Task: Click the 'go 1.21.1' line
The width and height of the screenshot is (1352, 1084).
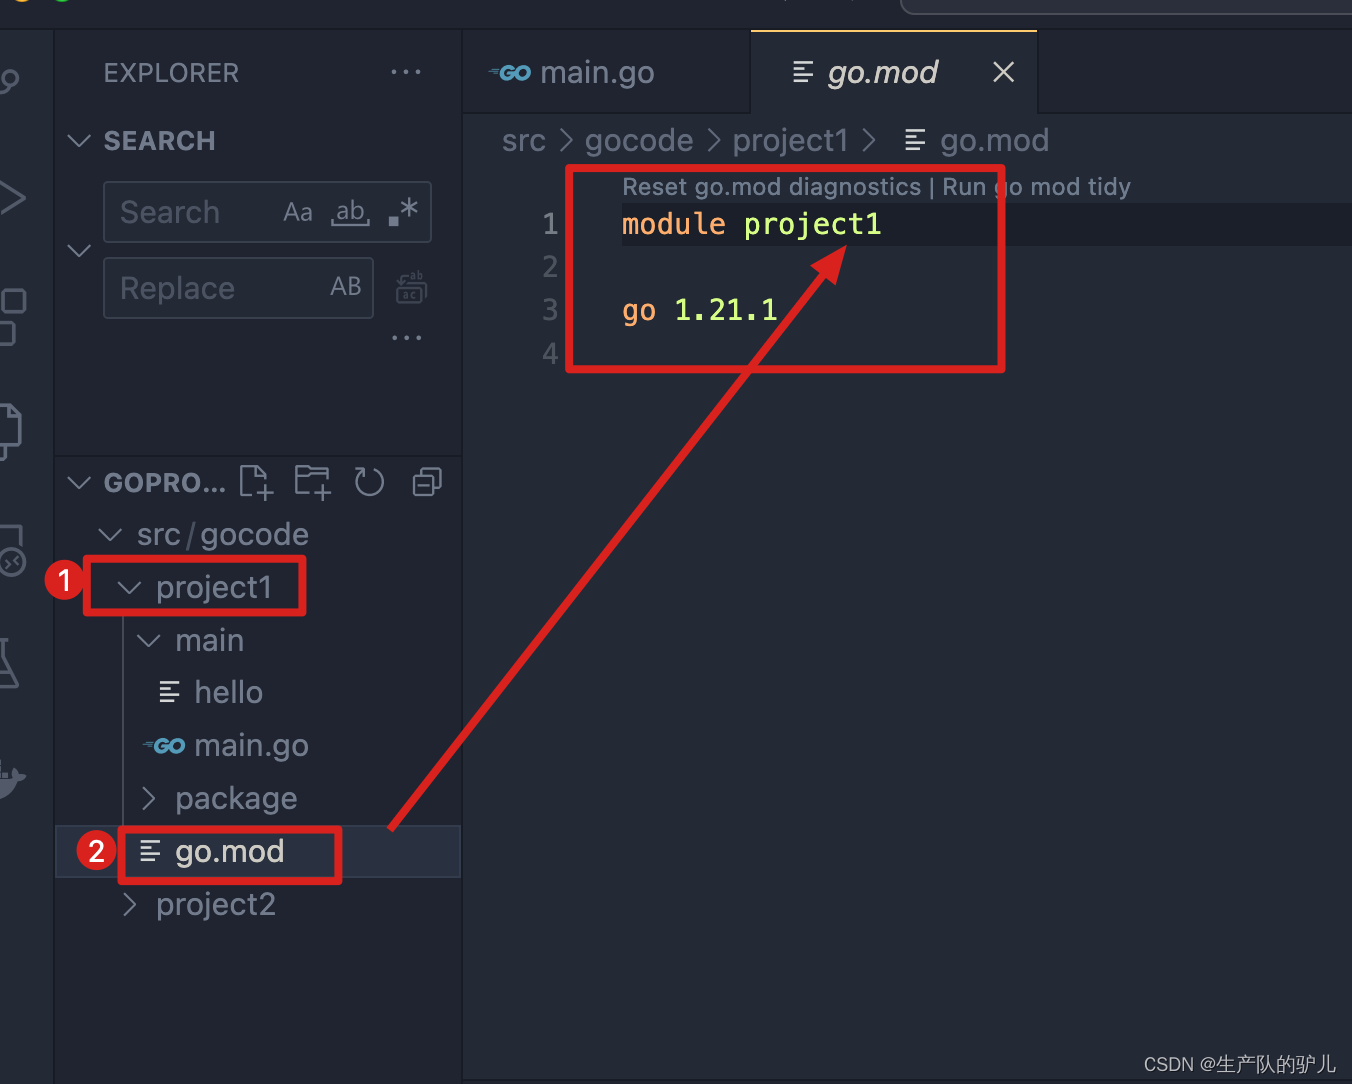Action: (699, 310)
